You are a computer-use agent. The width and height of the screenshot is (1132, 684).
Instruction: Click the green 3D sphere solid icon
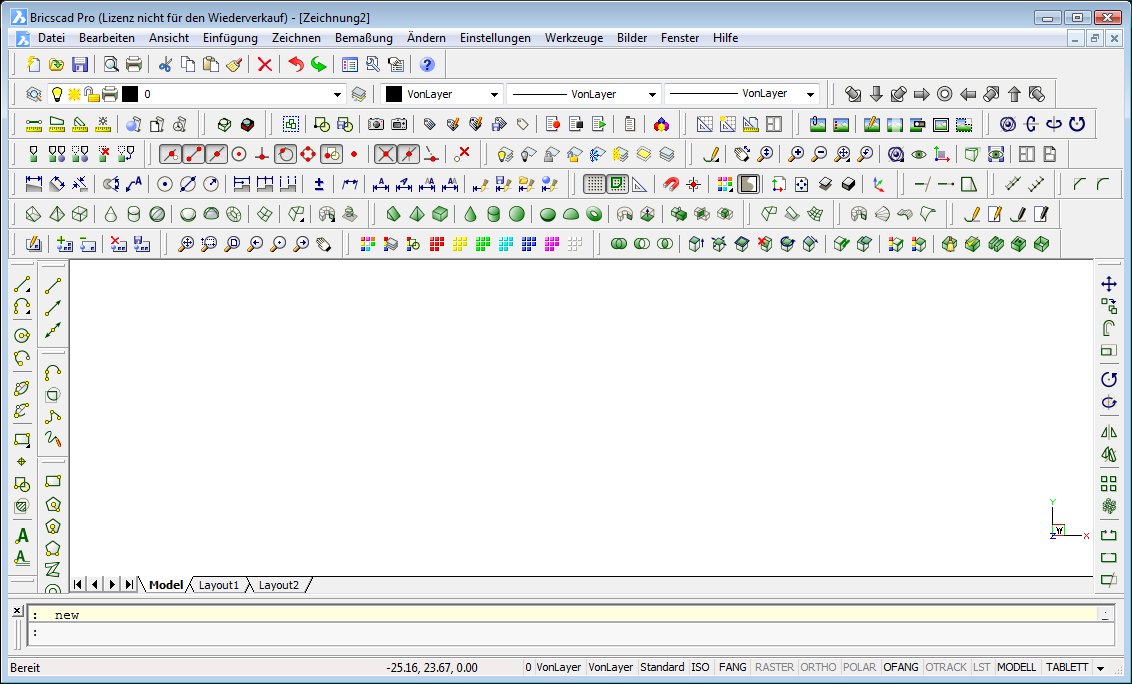517,214
